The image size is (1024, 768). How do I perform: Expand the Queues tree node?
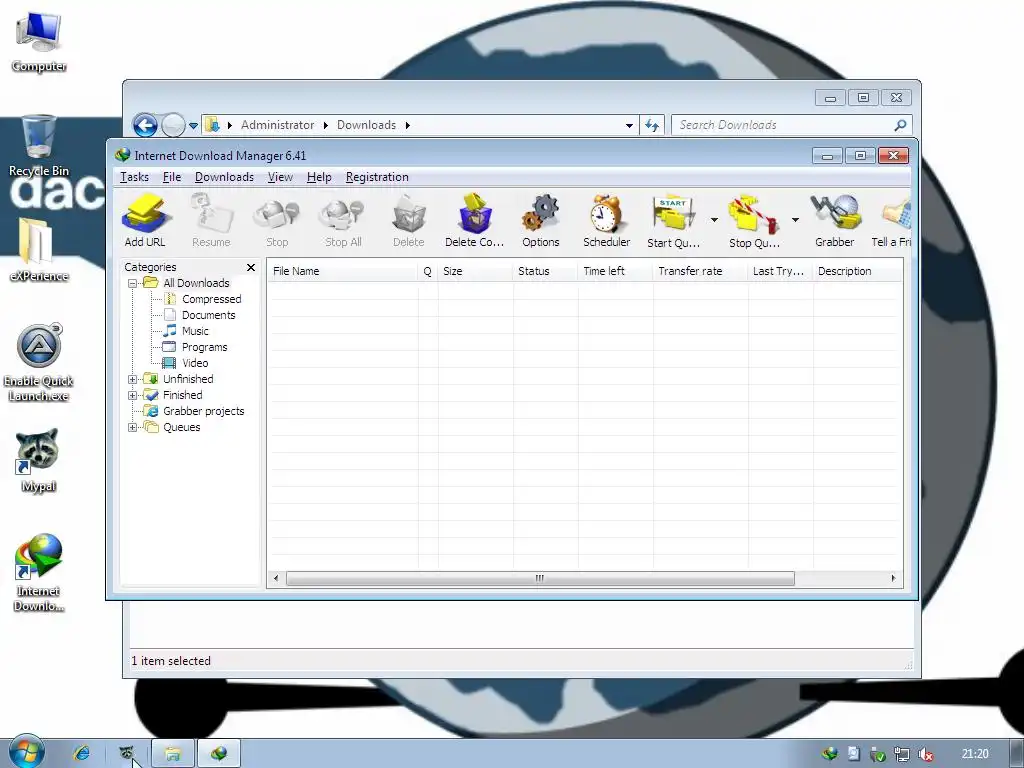pyautogui.click(x=133, y=427)
